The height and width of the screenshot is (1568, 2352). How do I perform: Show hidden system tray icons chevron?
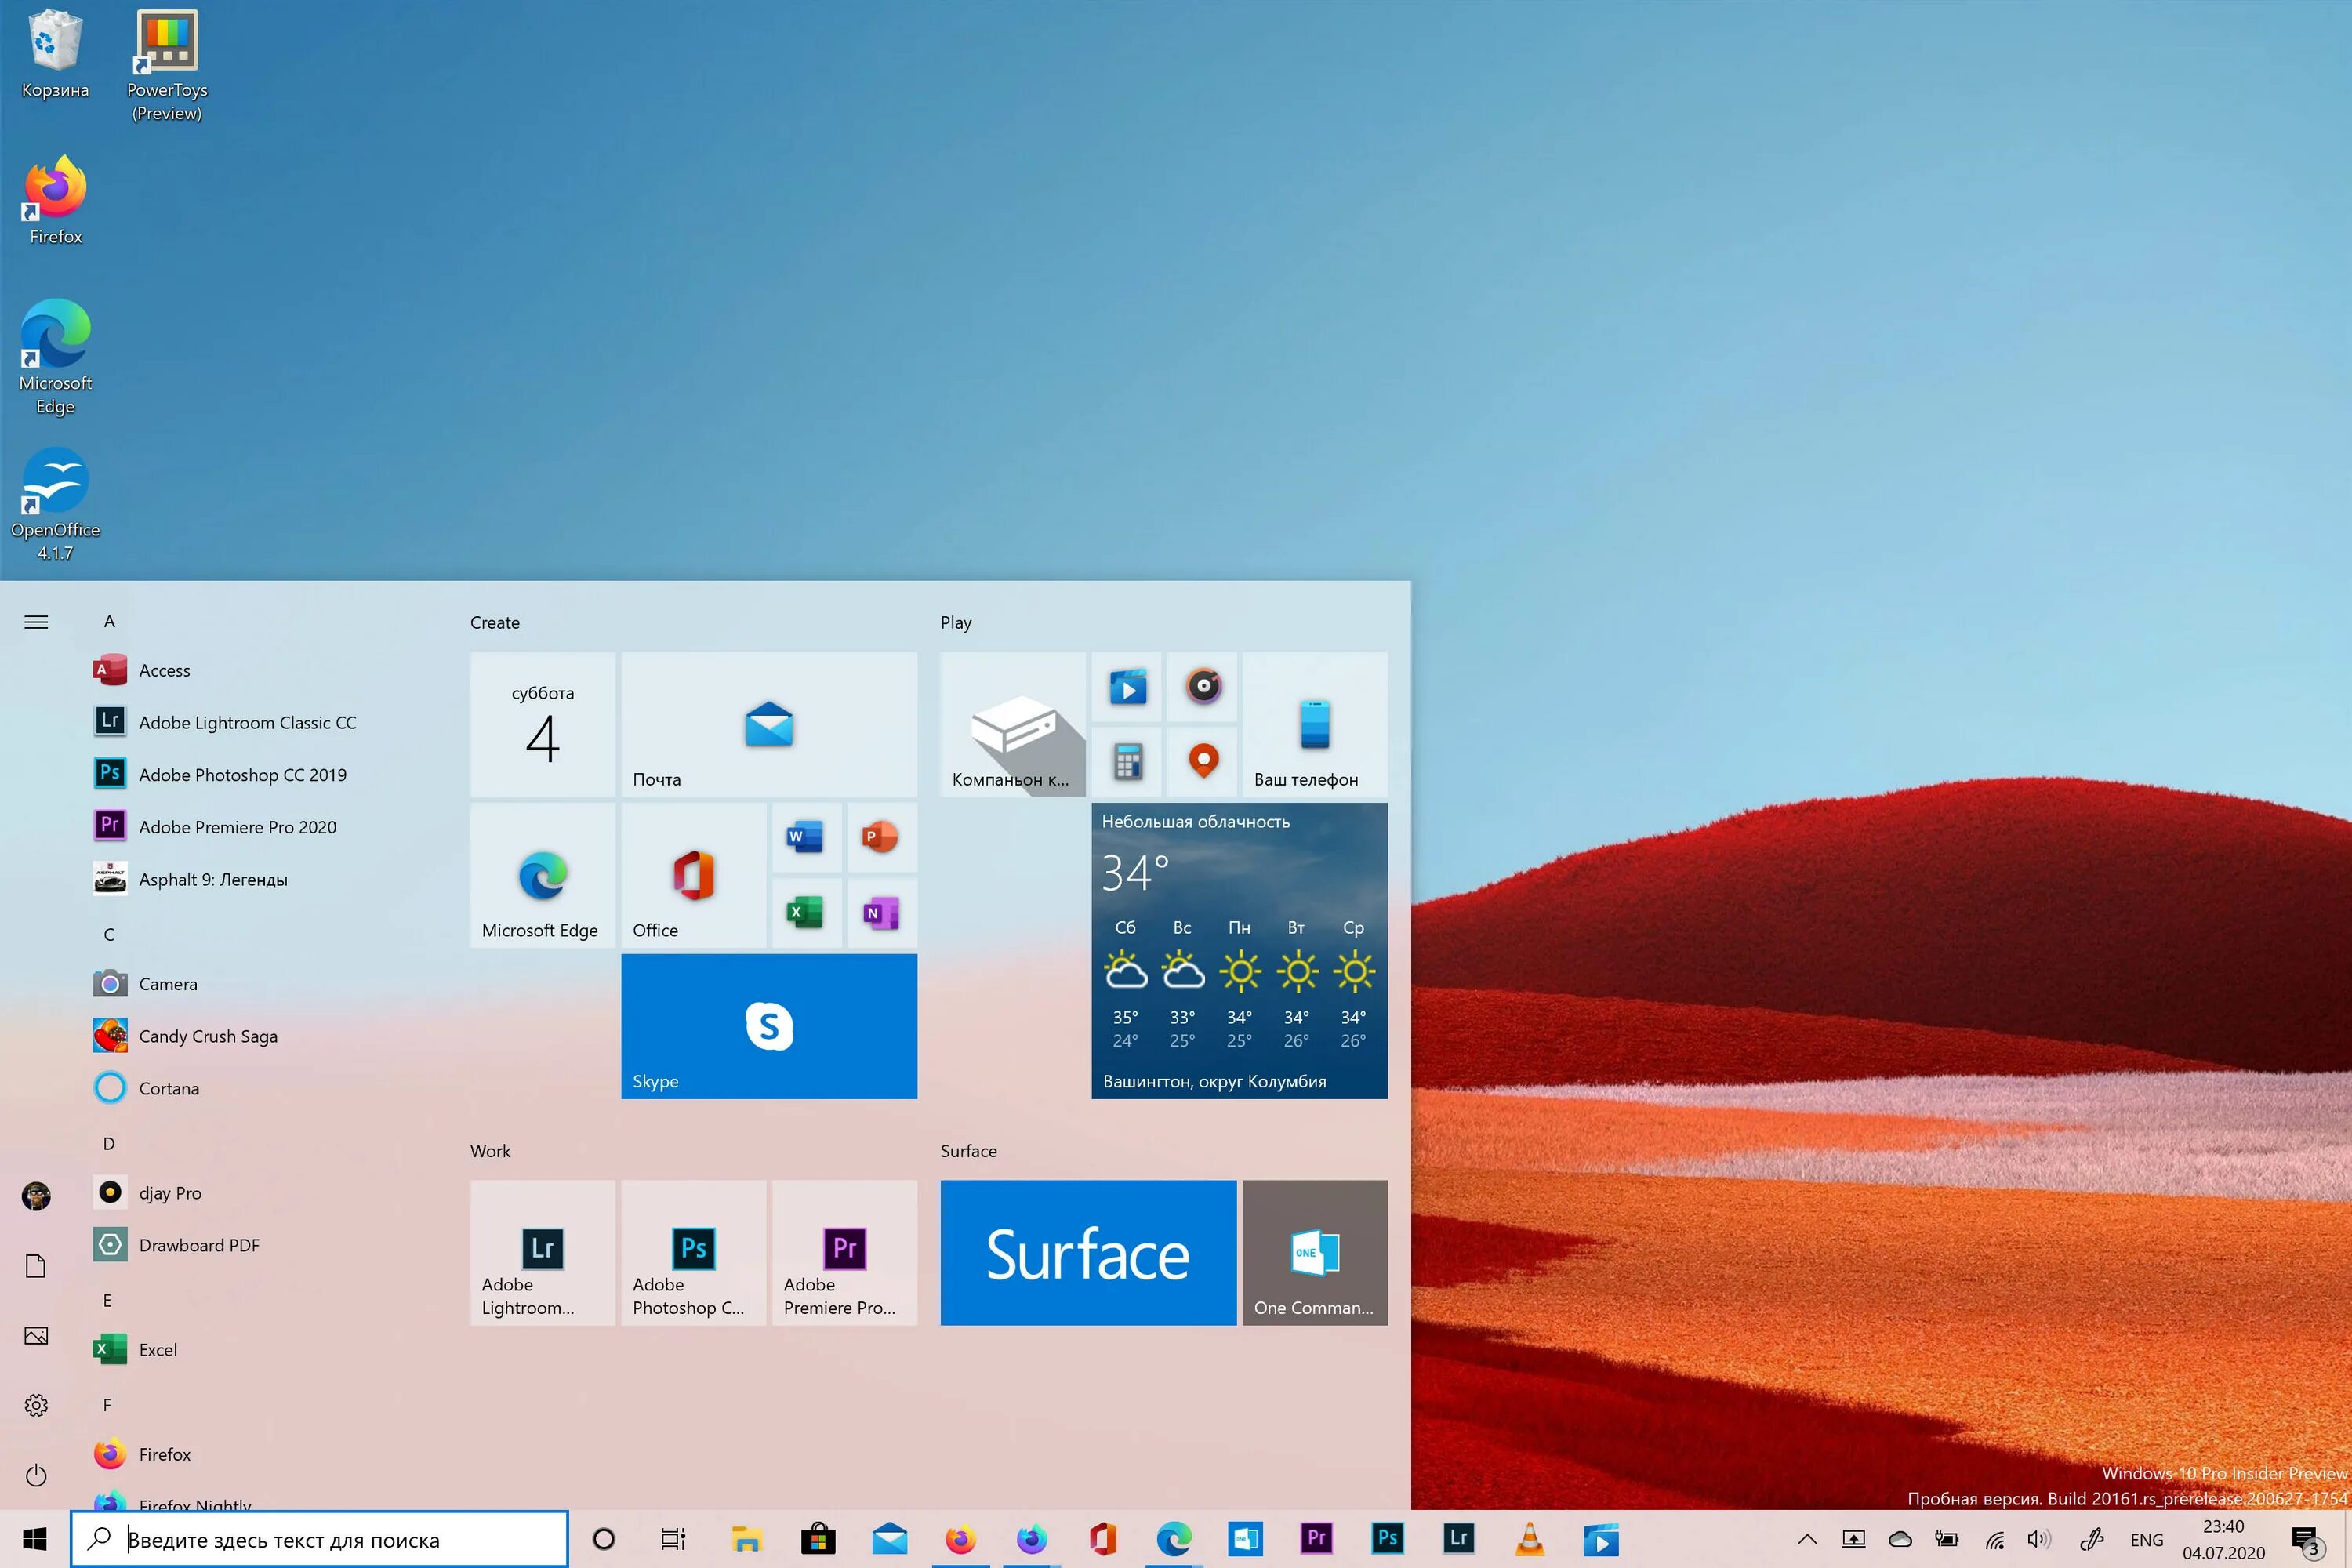pos(1806,1539)
